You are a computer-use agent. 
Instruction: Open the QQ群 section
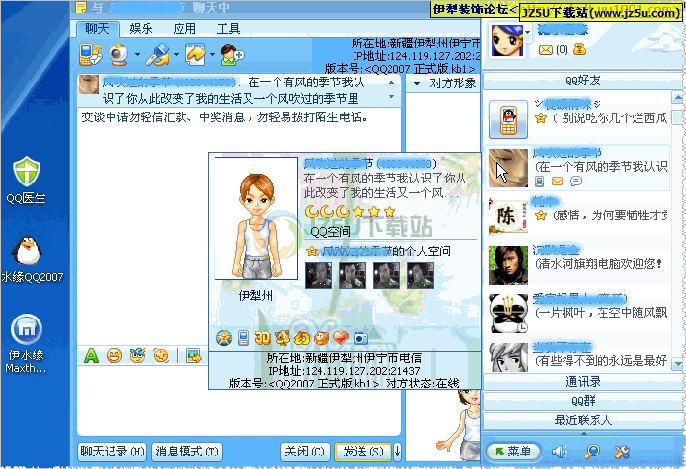pos(583,401)
